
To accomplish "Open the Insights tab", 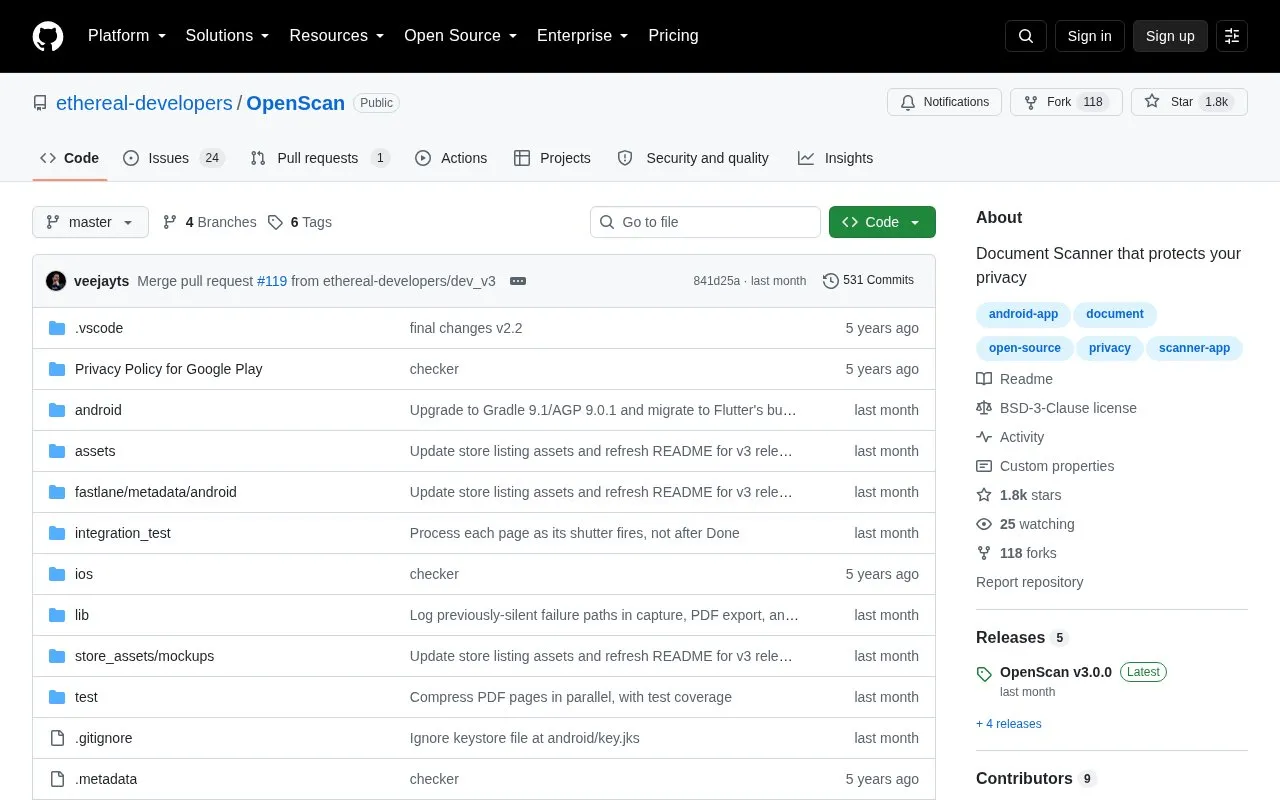I will [835, 158].
